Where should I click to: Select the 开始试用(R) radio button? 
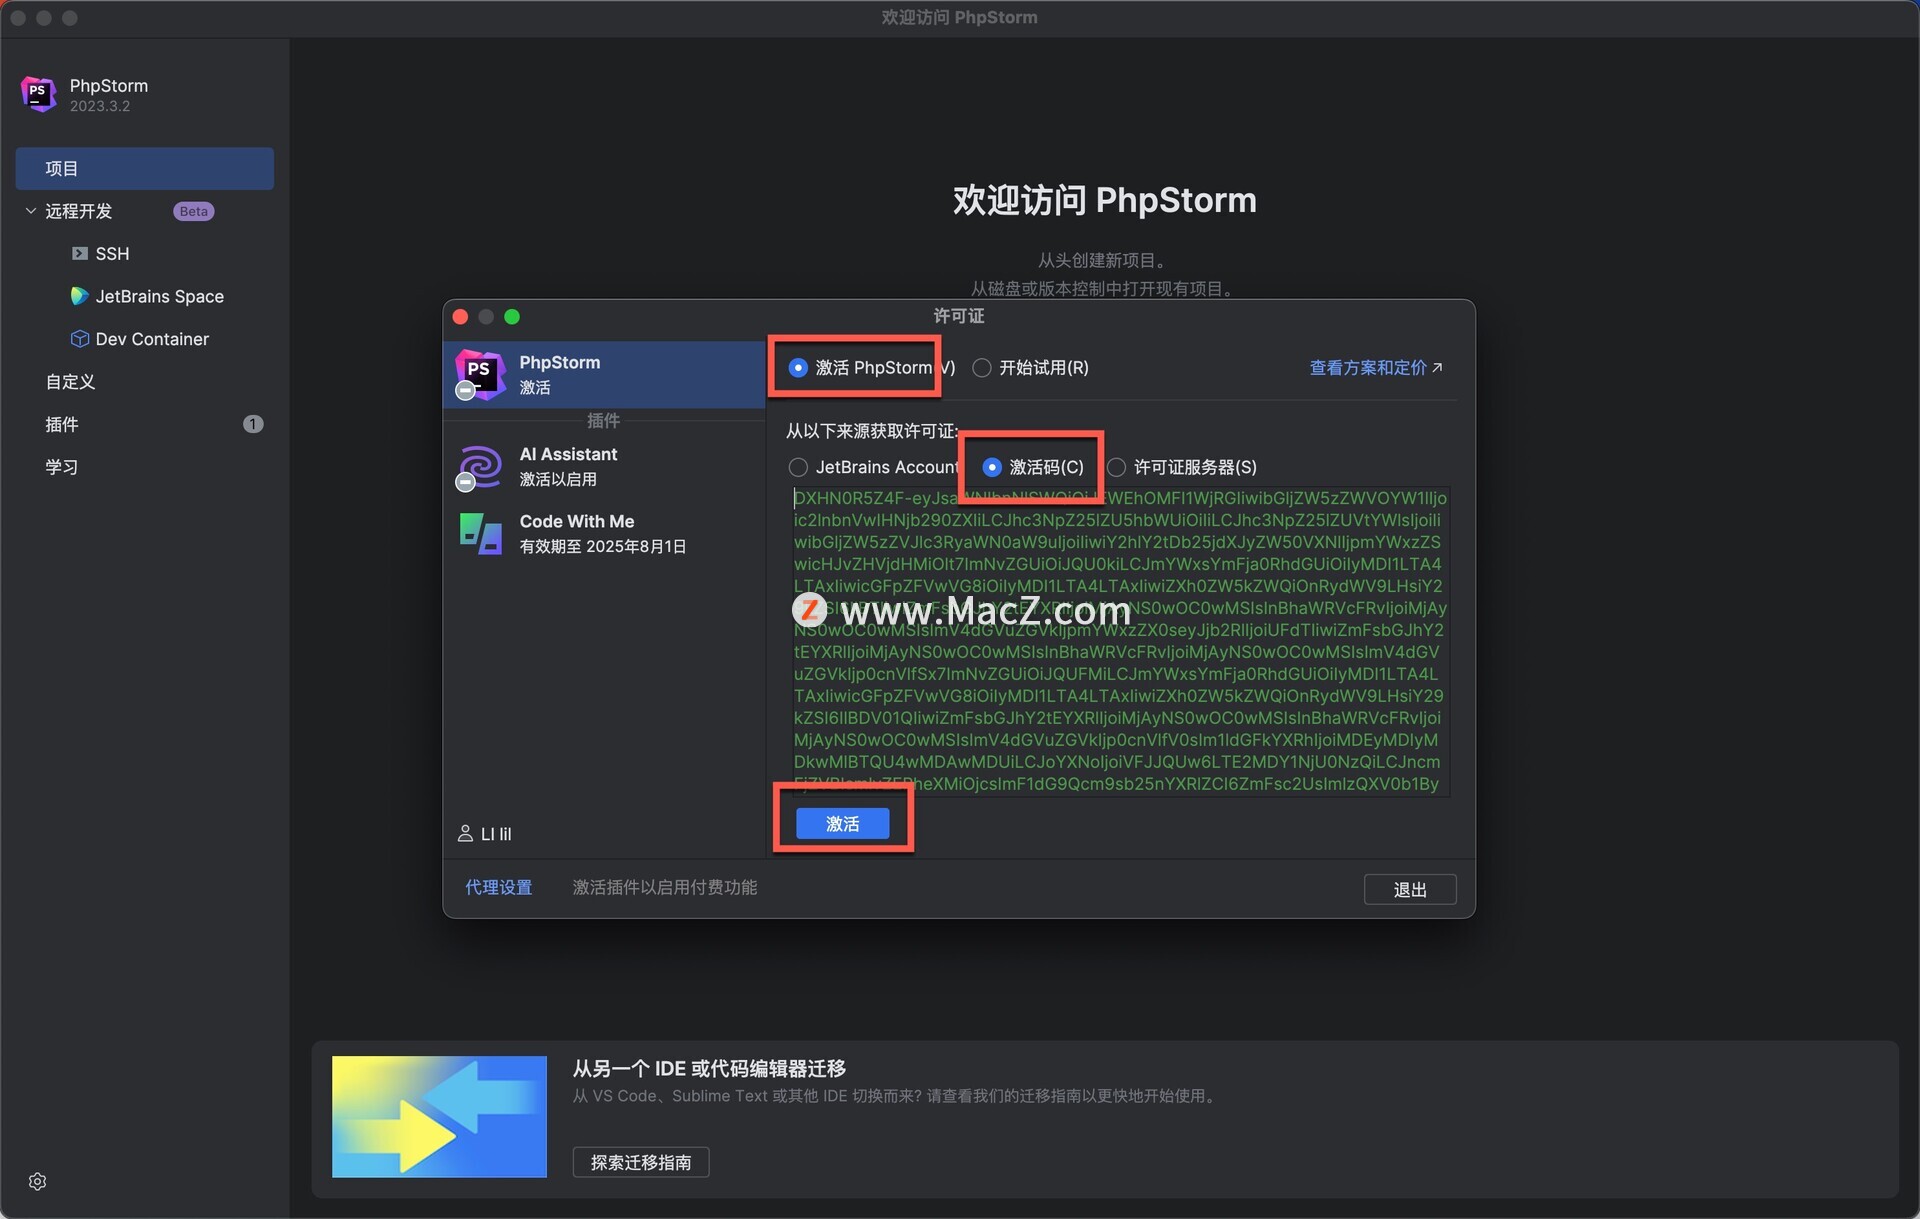(982, 368)
